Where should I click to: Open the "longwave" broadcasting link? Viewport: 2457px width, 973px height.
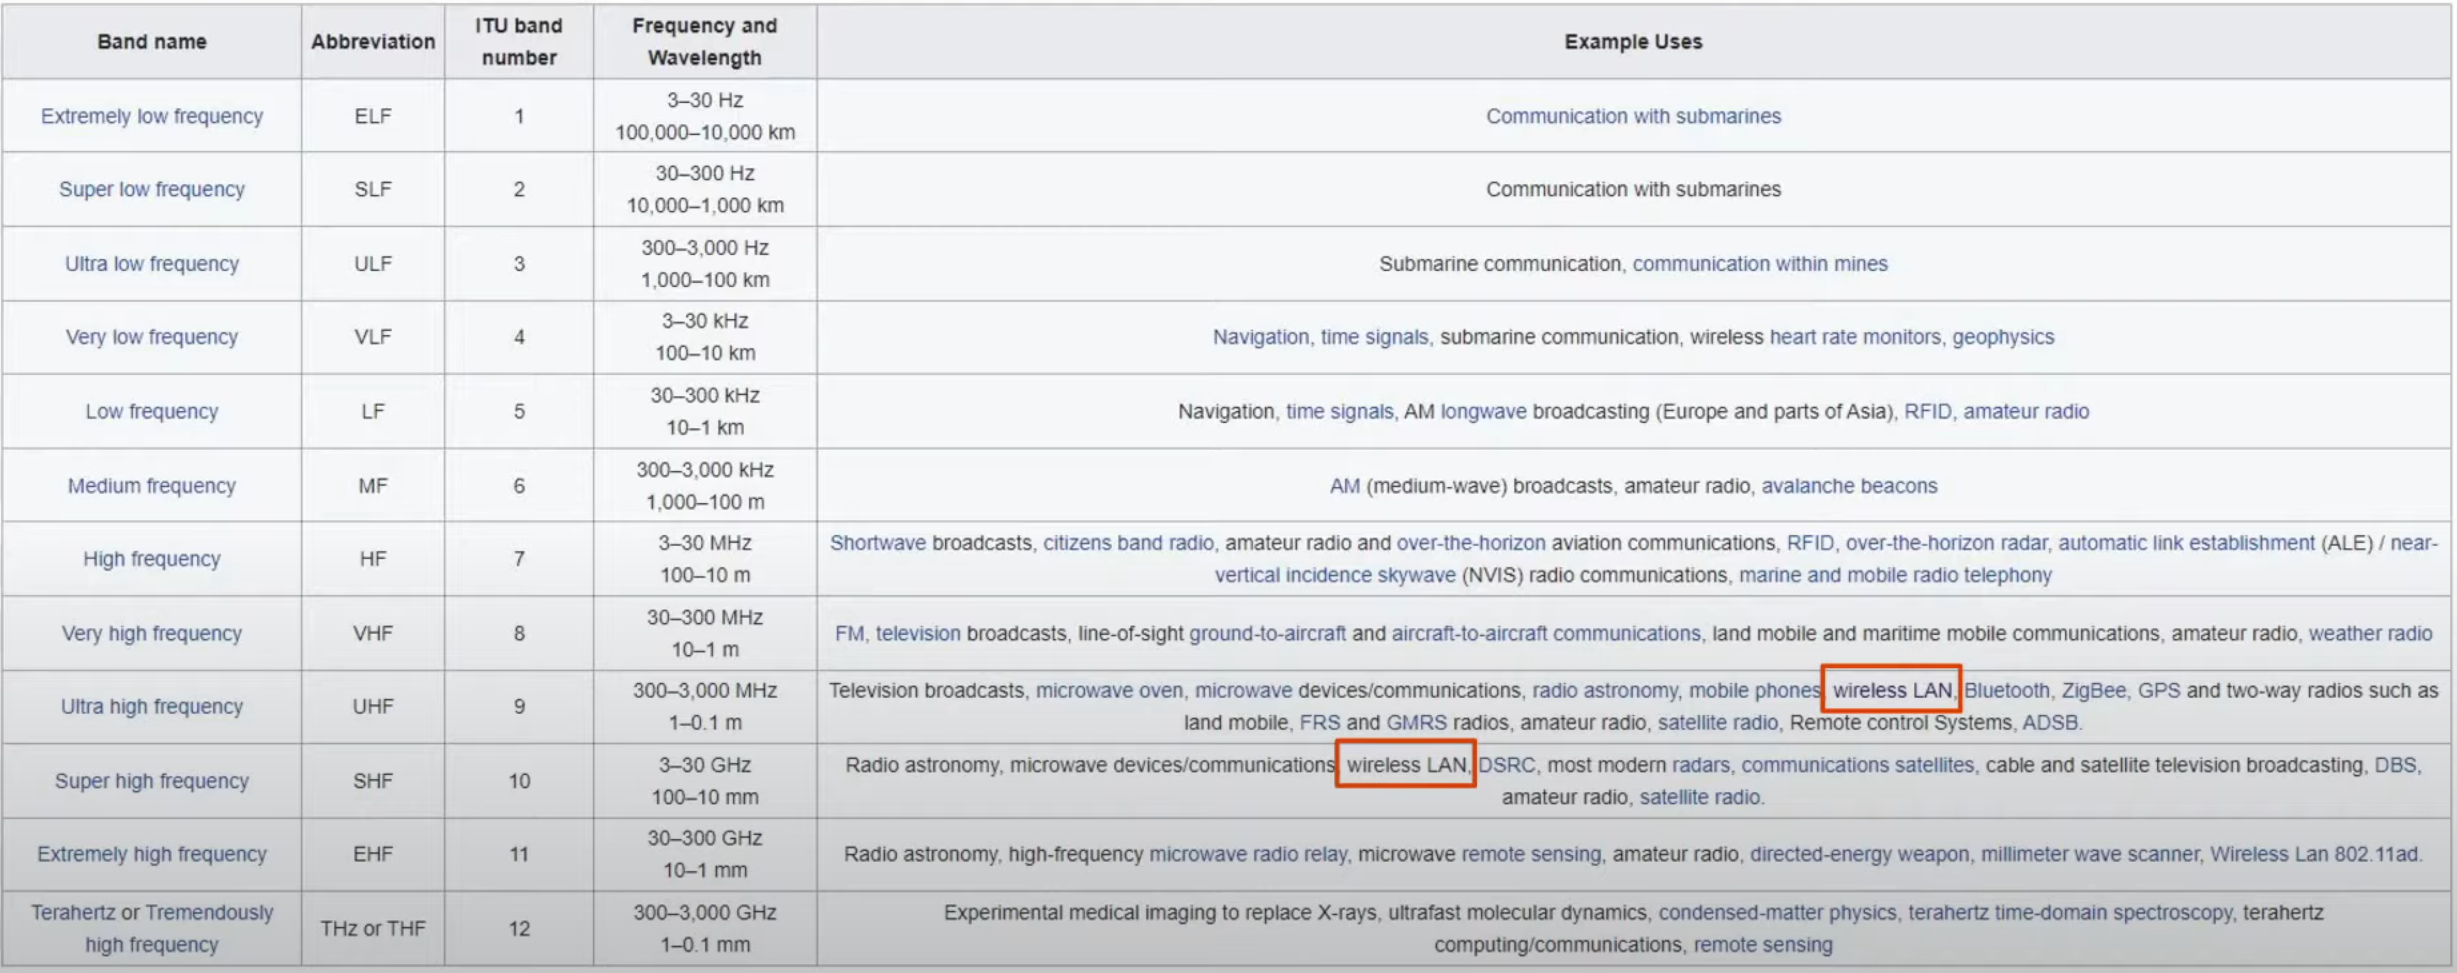click(1482, 411)
